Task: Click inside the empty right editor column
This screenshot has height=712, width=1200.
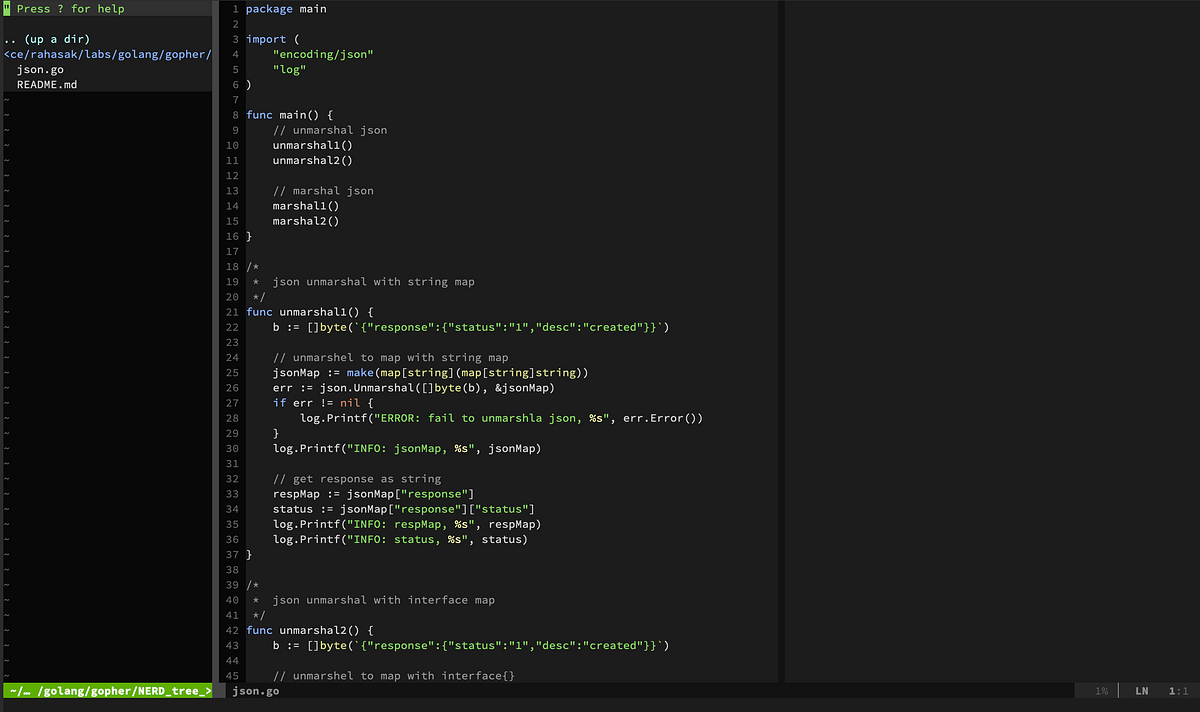Action: pyautogui.click(x=990, y=350)
